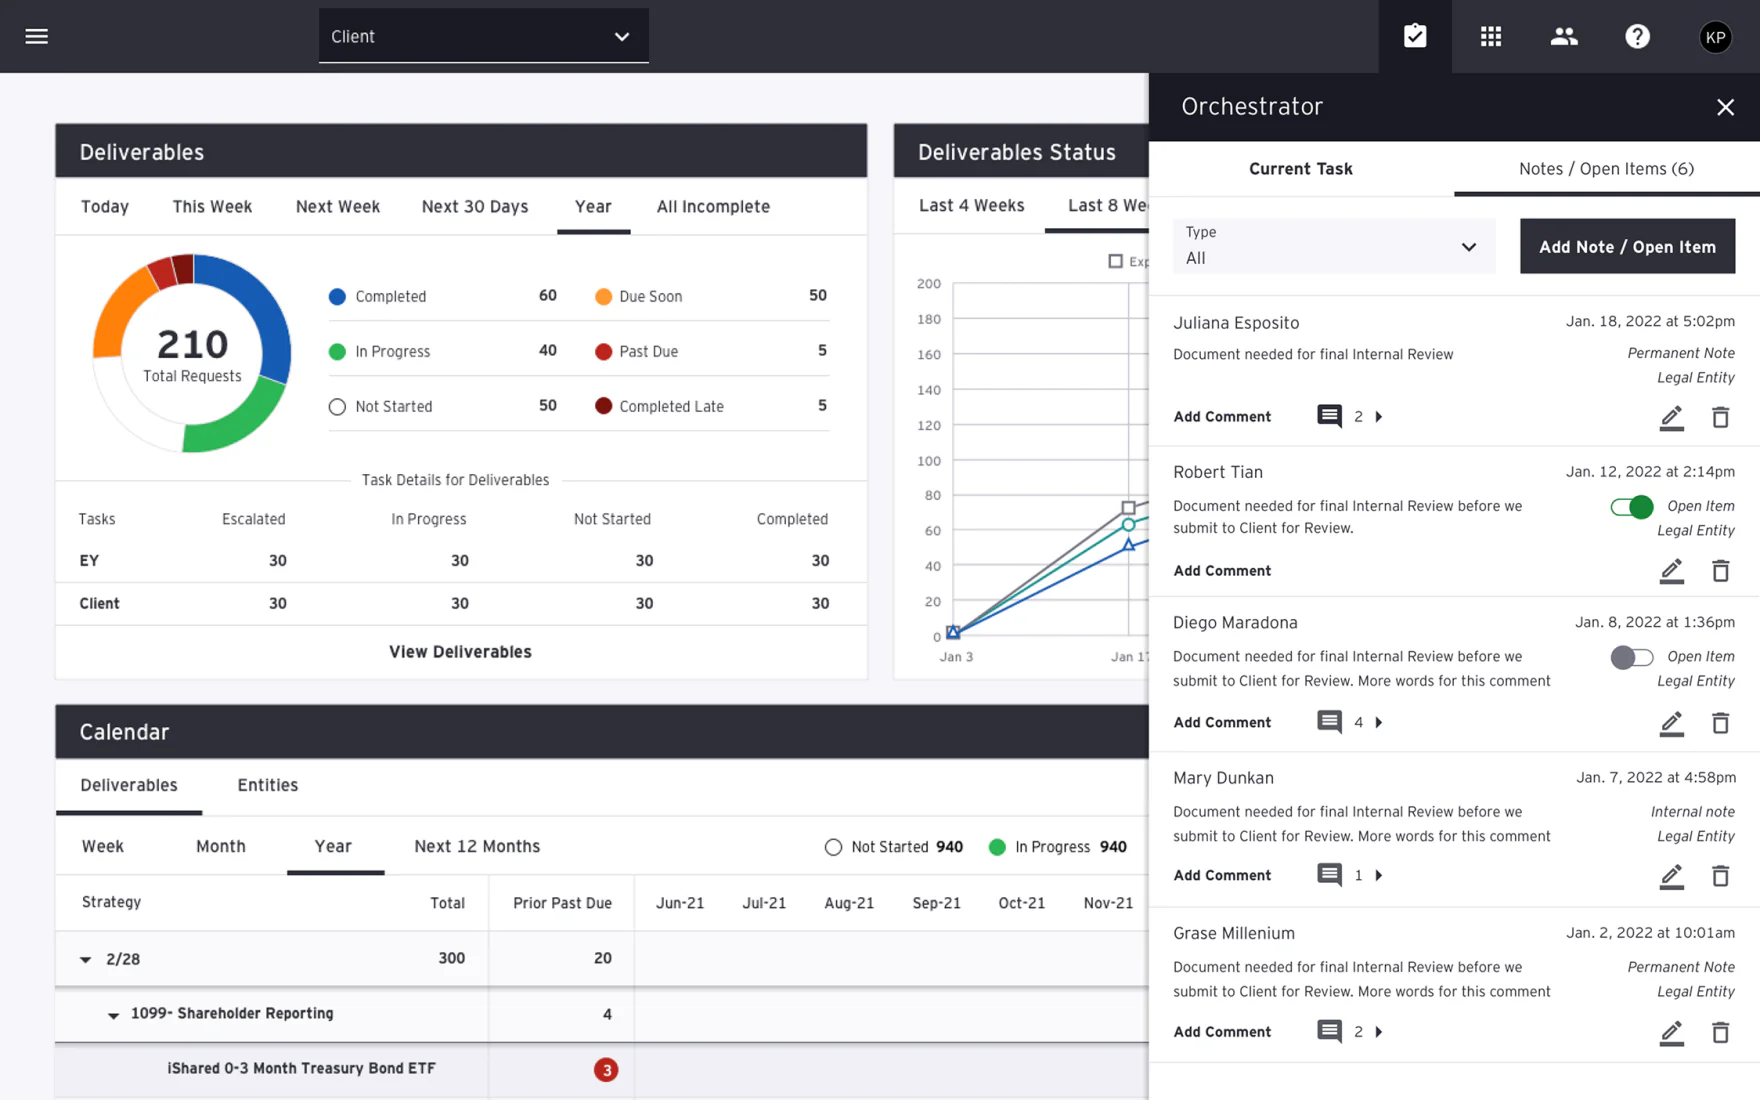Open the hamburger navigation menu
1760x1100 pixels.
pos(36,36)
